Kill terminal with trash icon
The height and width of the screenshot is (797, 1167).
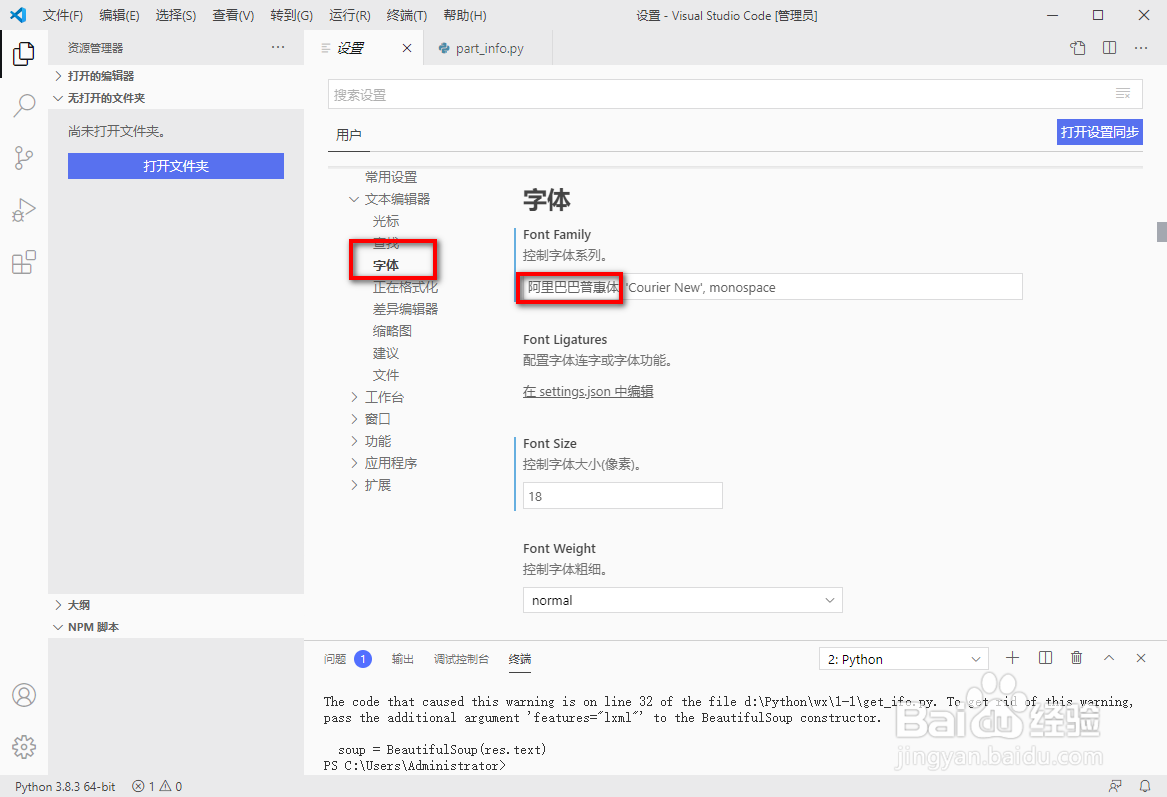1076,658
